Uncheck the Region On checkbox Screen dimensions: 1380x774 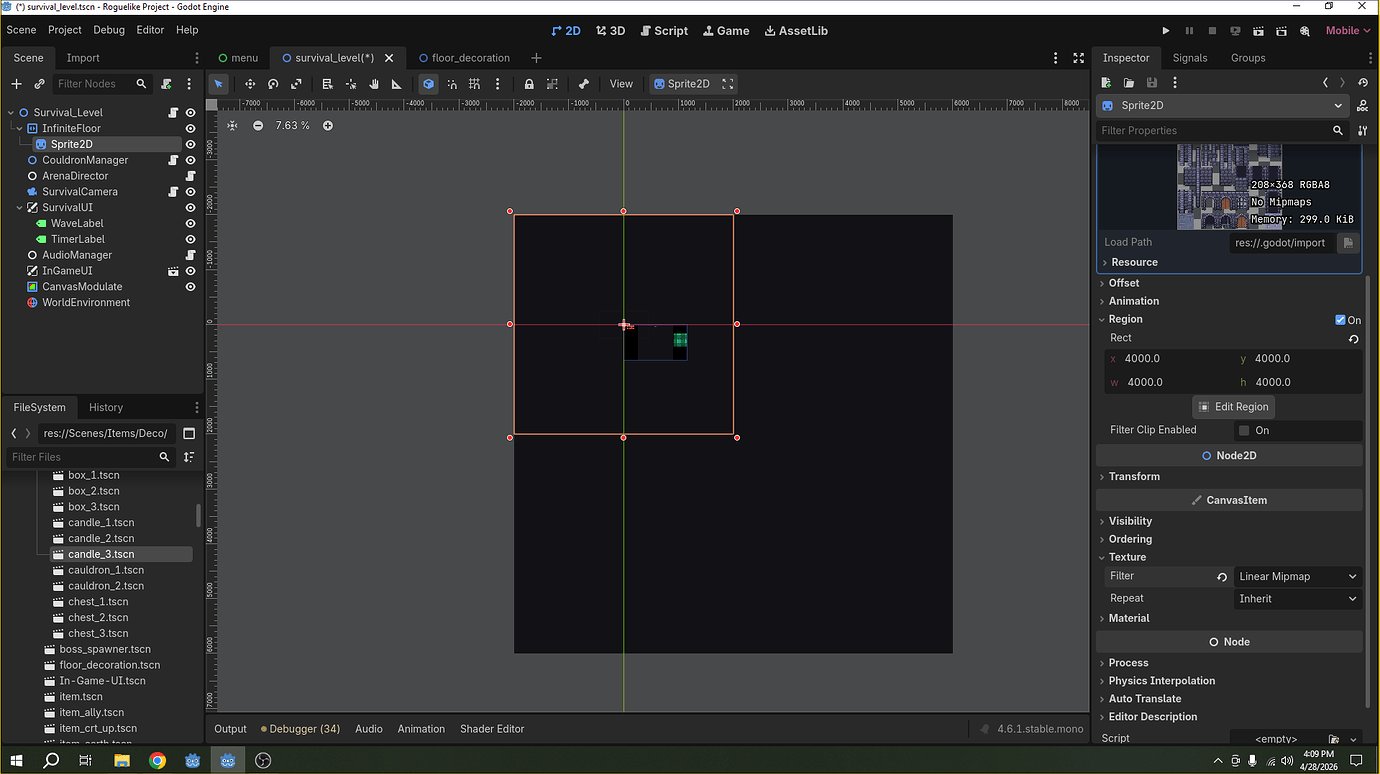tap(1340, 320)
